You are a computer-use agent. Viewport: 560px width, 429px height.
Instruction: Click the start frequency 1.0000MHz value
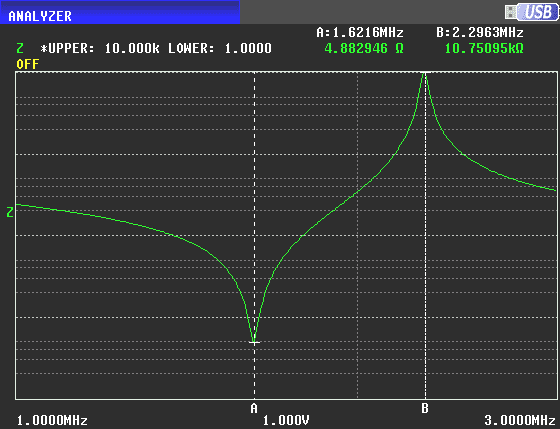point(52,420)
